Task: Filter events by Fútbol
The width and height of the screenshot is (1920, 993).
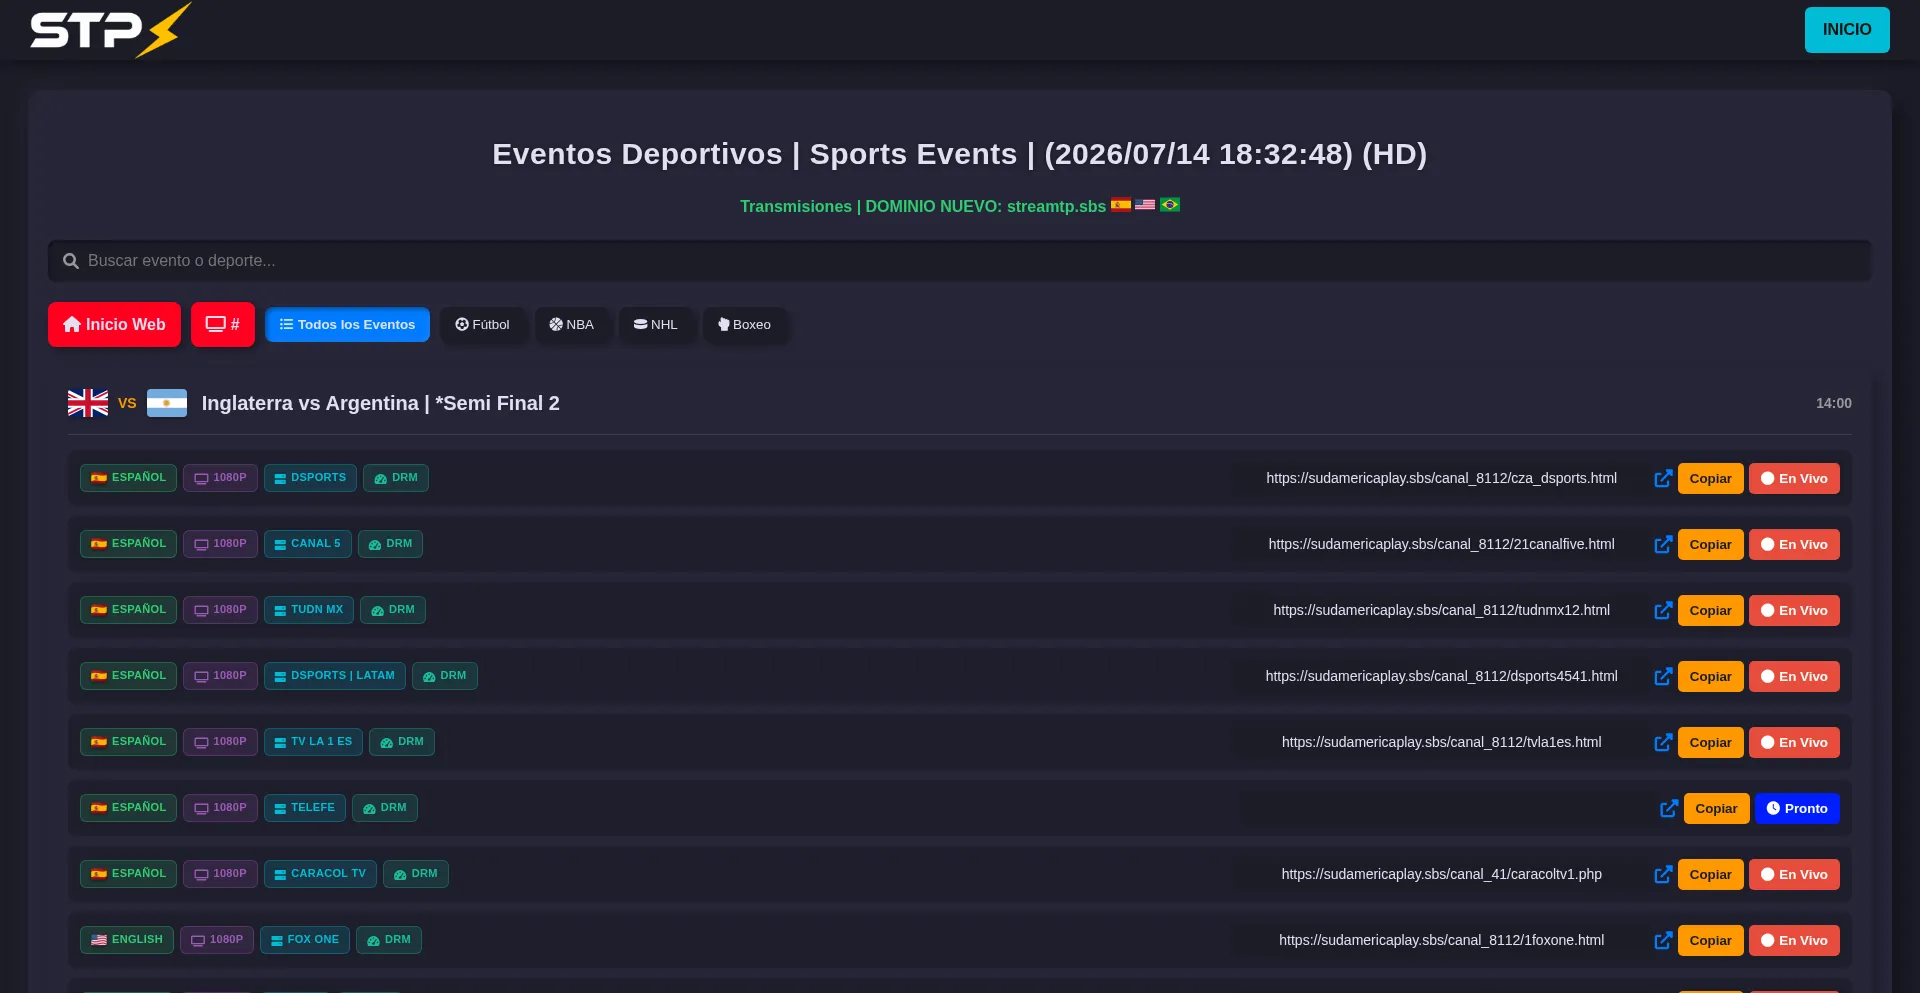Action: click(x=483, y=325)
